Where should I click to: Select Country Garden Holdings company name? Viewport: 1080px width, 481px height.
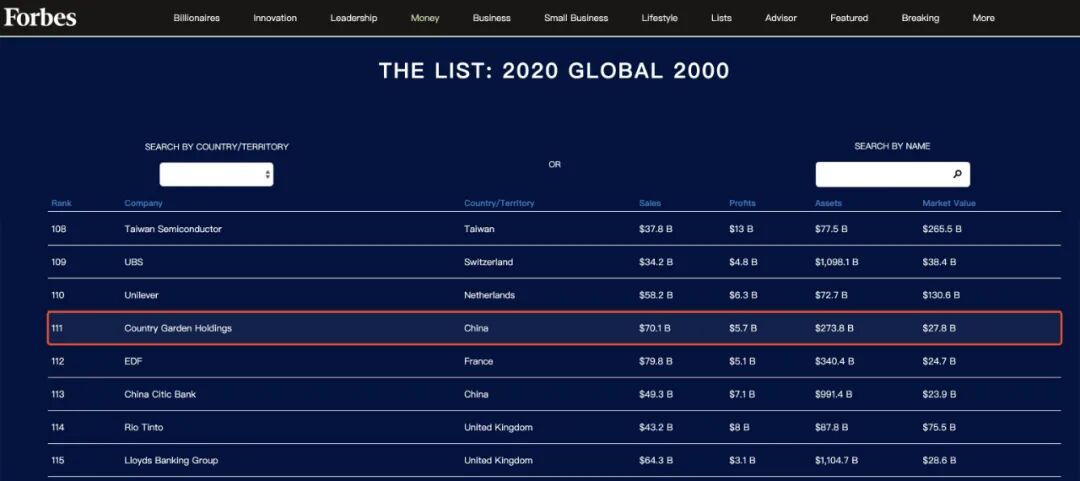[178, 328]
